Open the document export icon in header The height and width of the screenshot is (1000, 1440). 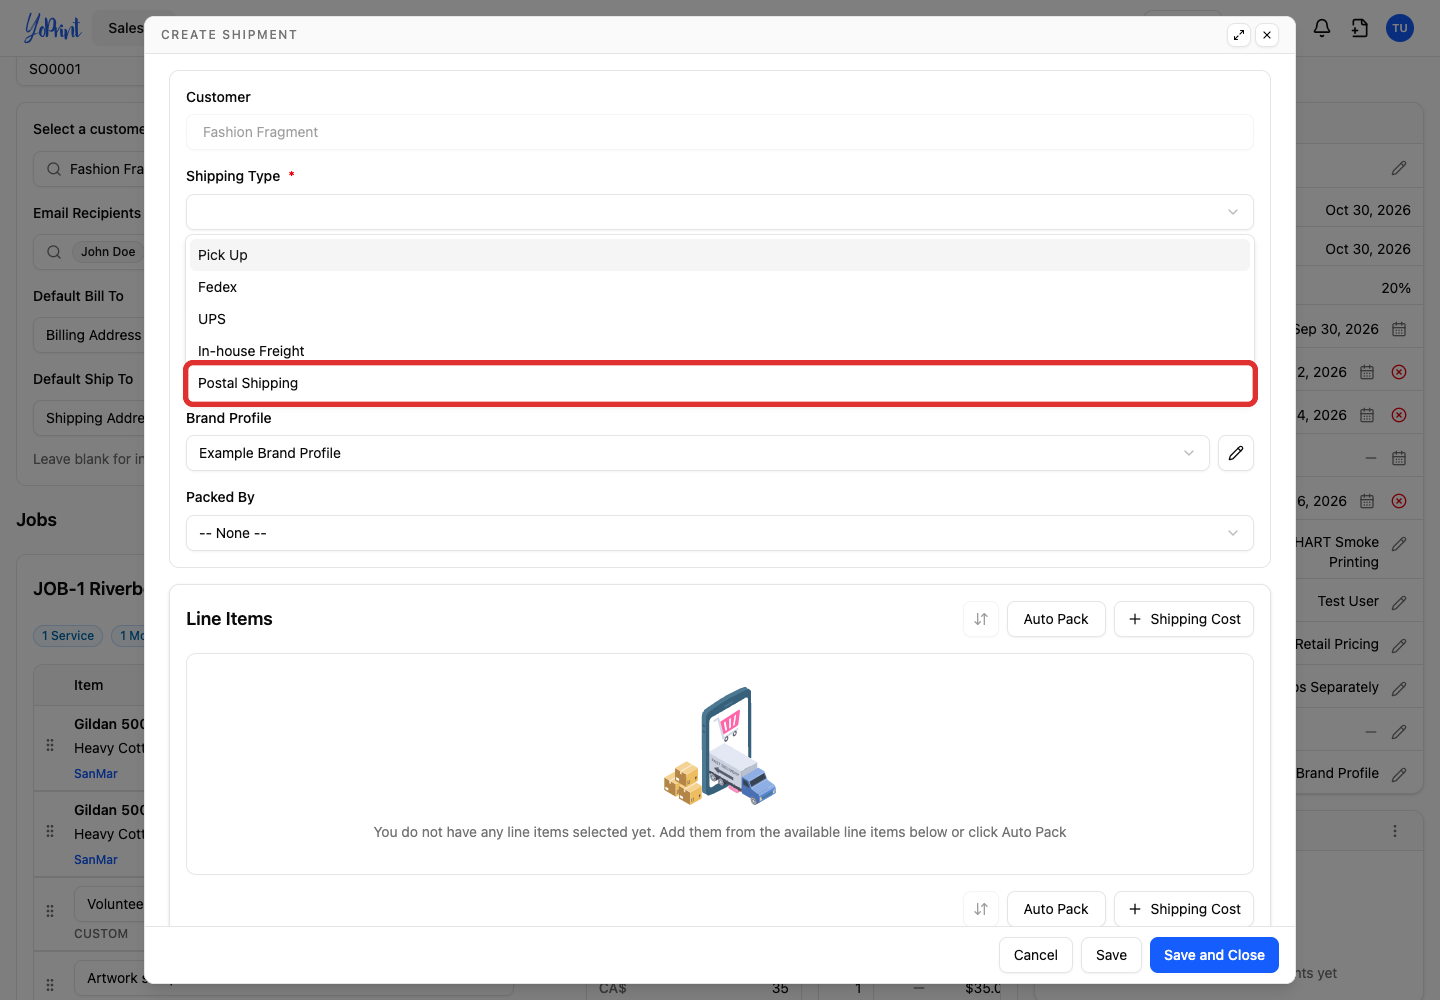(1360, 28)
